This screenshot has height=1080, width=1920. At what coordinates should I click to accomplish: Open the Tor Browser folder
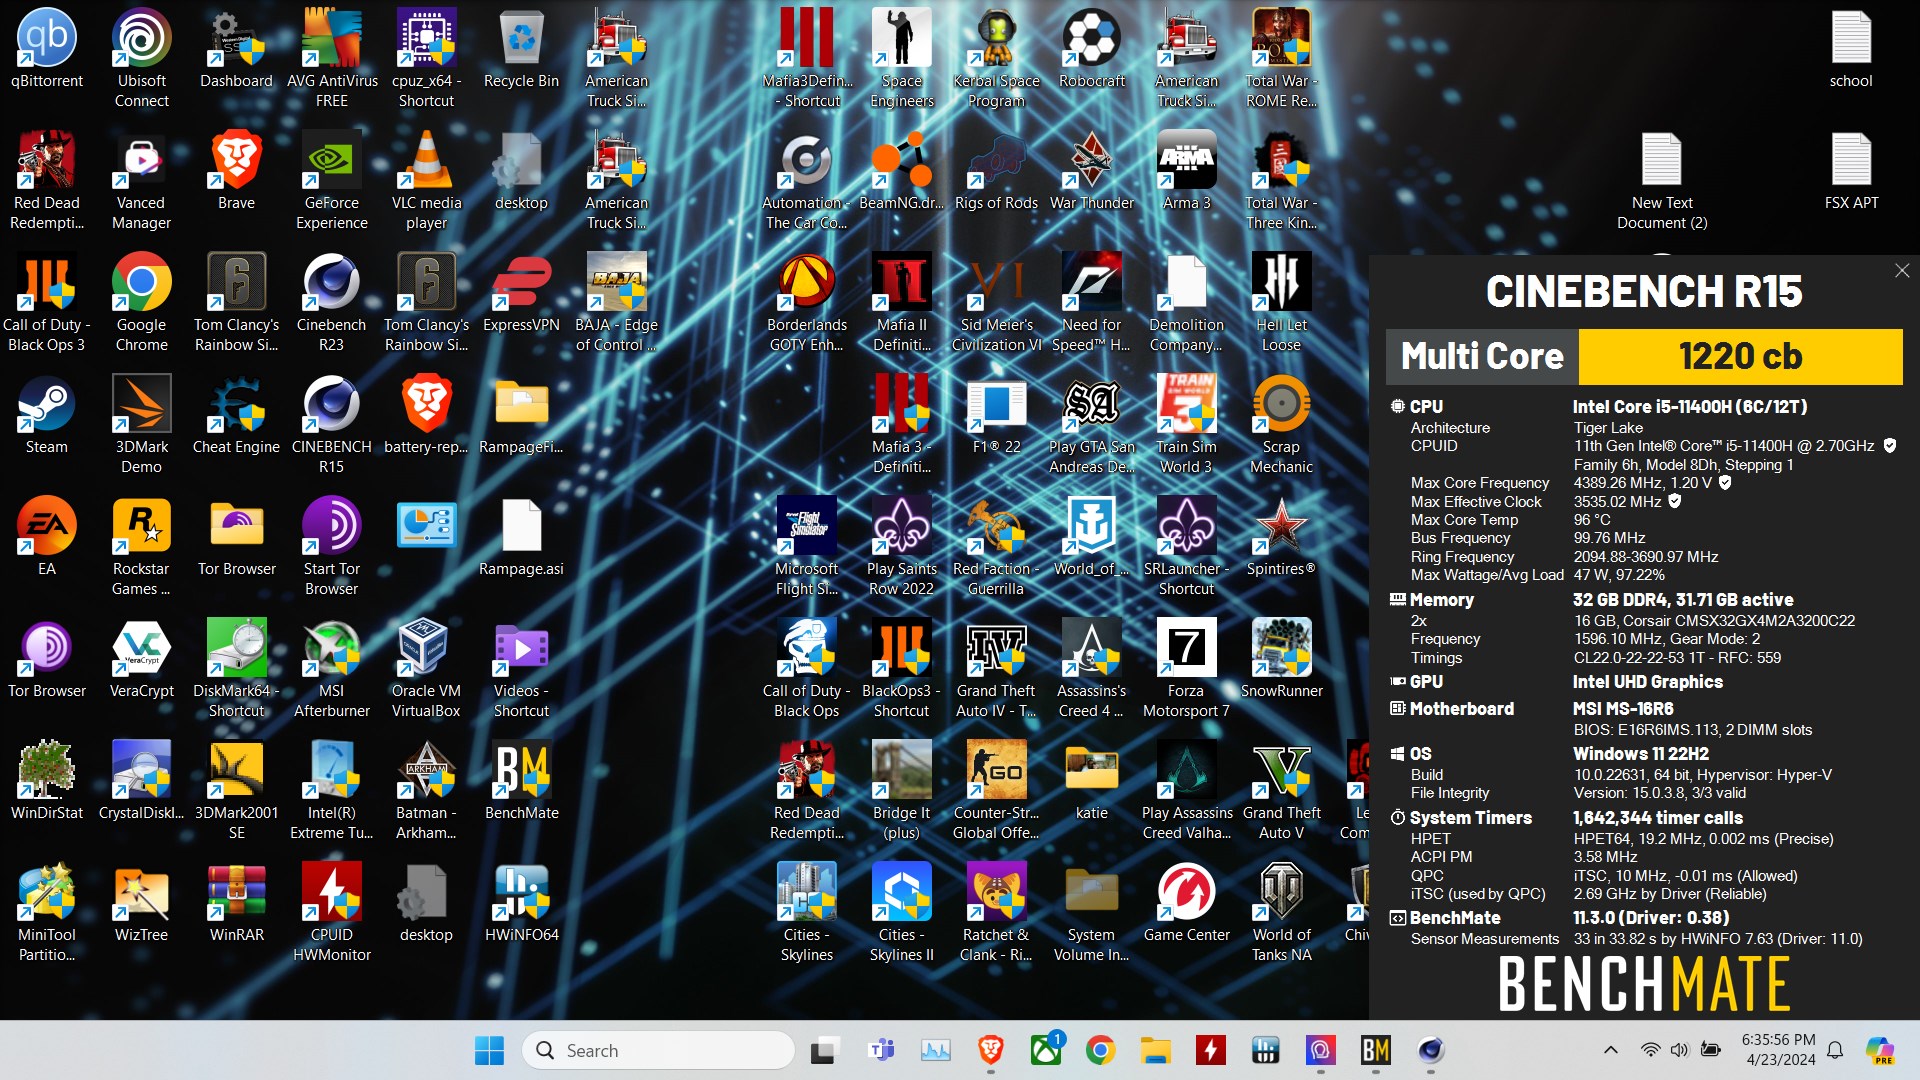pyautogui.click(x=236, y=538)
